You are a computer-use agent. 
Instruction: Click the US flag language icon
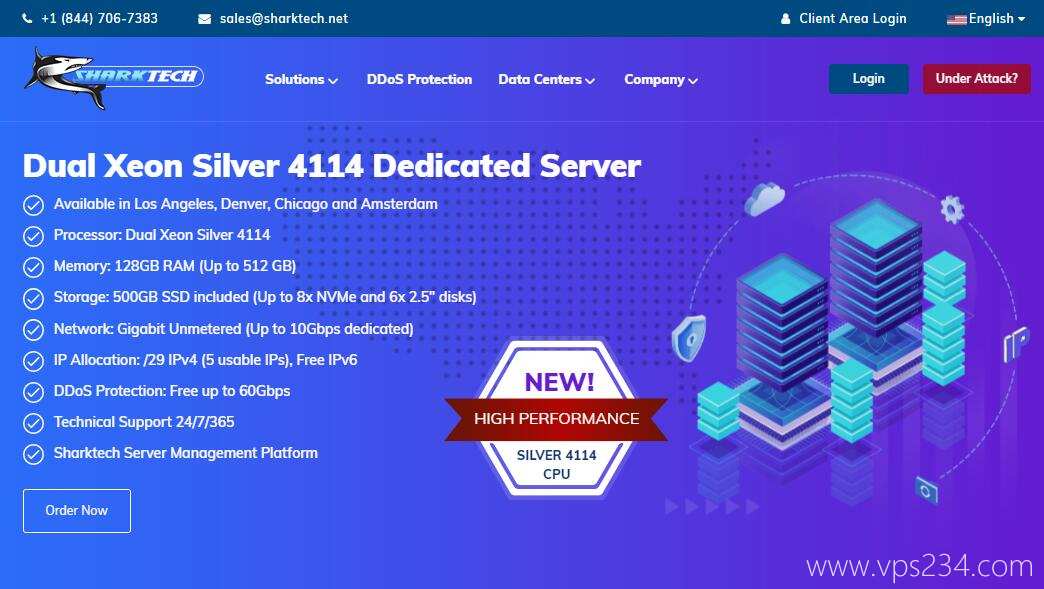(x=957, y=19)
